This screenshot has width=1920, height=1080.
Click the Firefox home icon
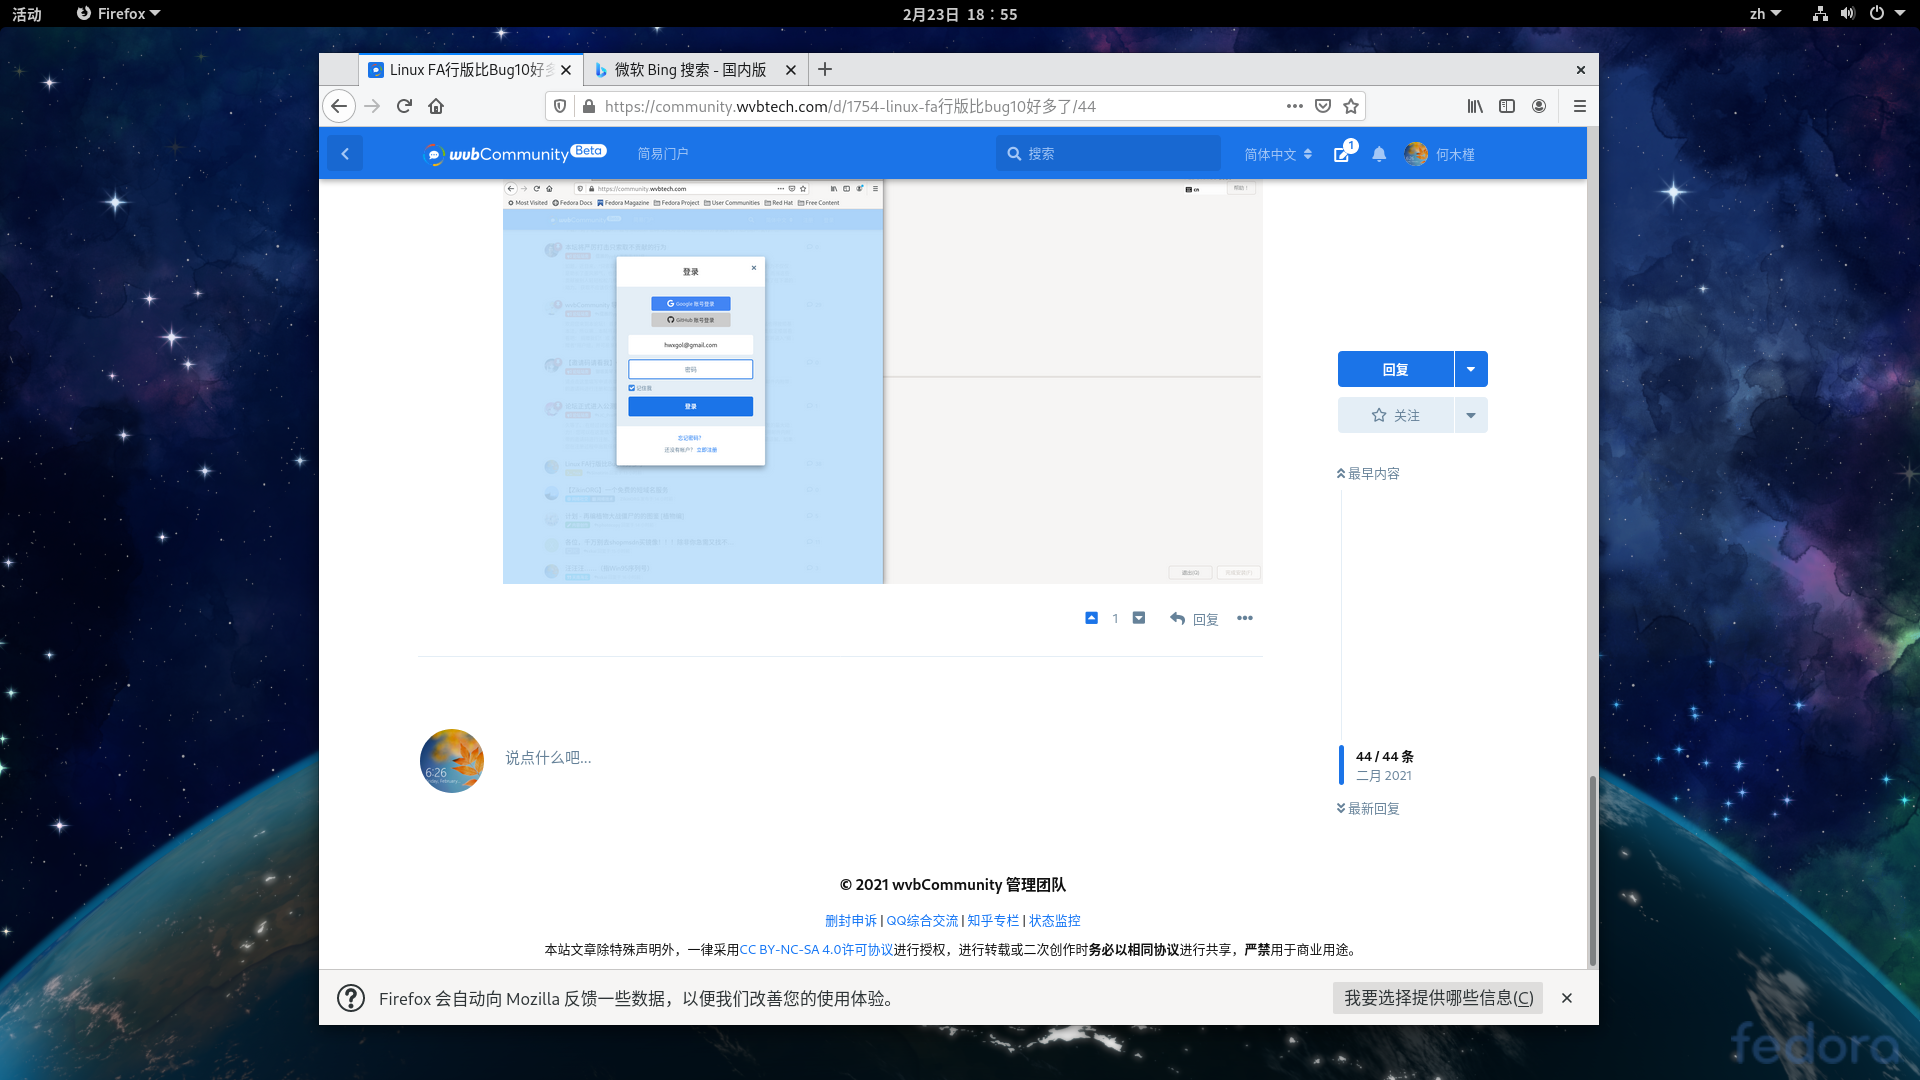click(436, 106)
